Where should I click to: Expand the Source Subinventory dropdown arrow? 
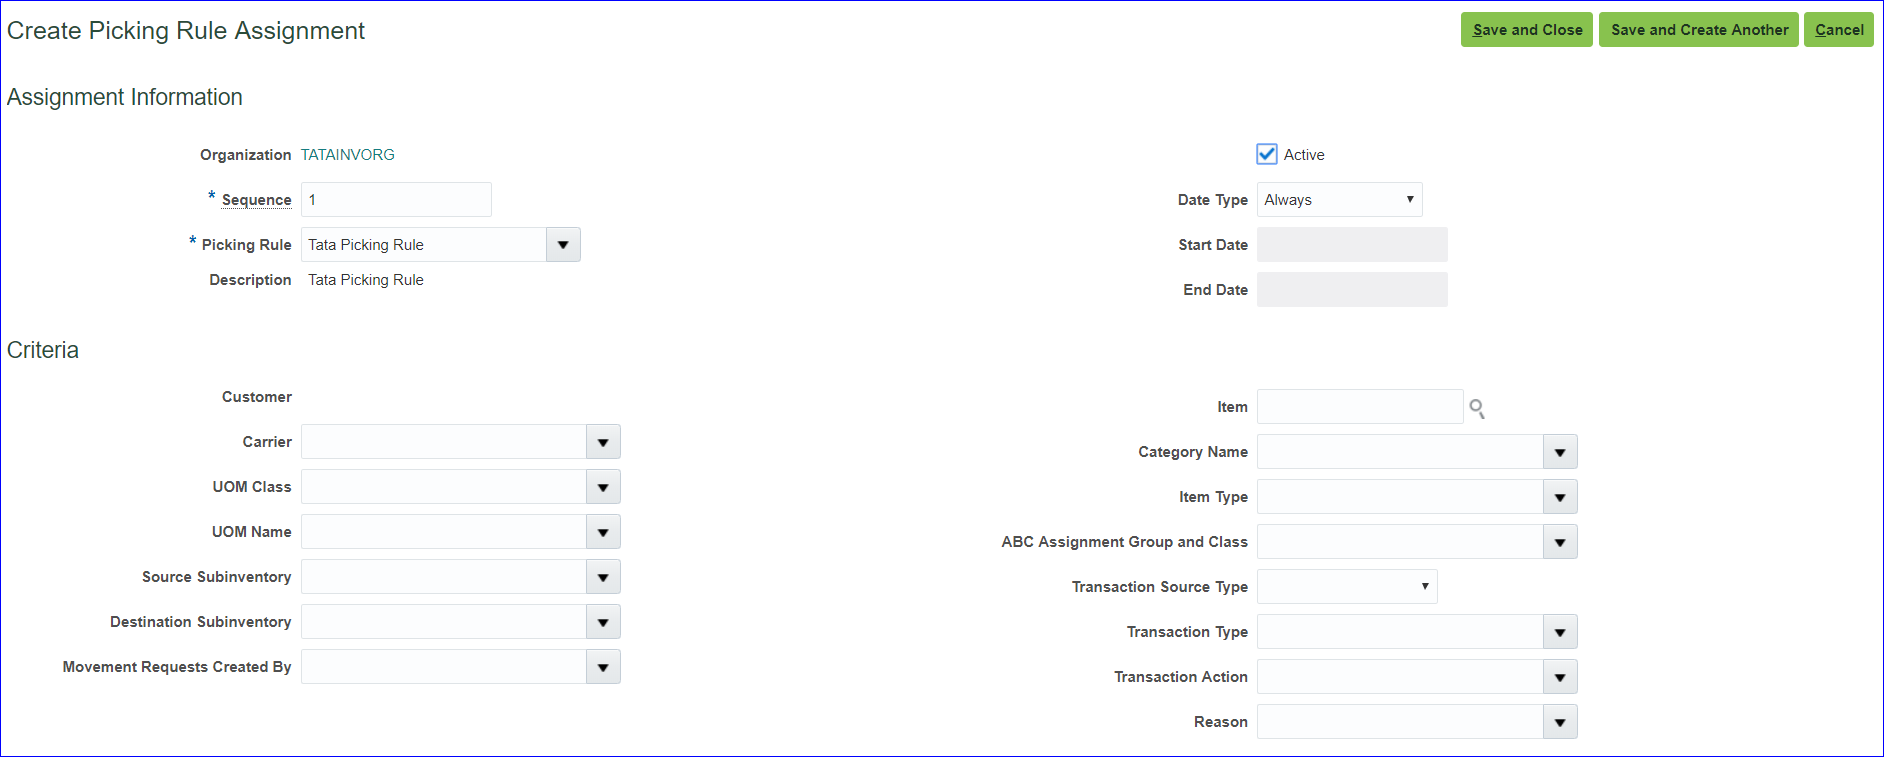[603, 577]
